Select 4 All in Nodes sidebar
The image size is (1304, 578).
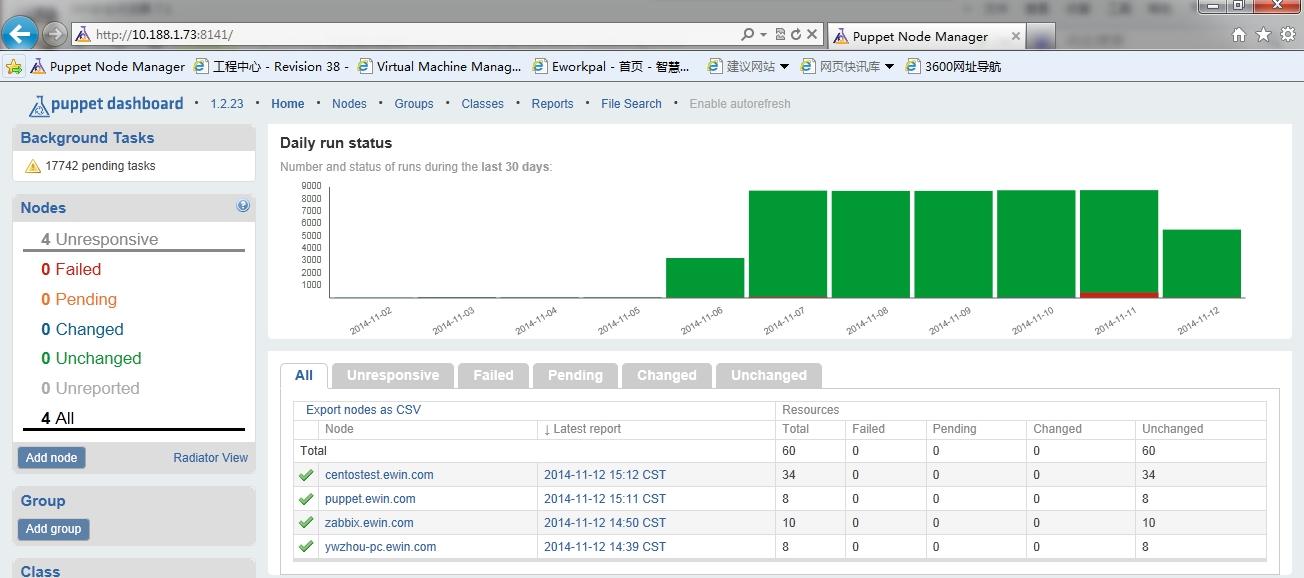click(58, 419)
